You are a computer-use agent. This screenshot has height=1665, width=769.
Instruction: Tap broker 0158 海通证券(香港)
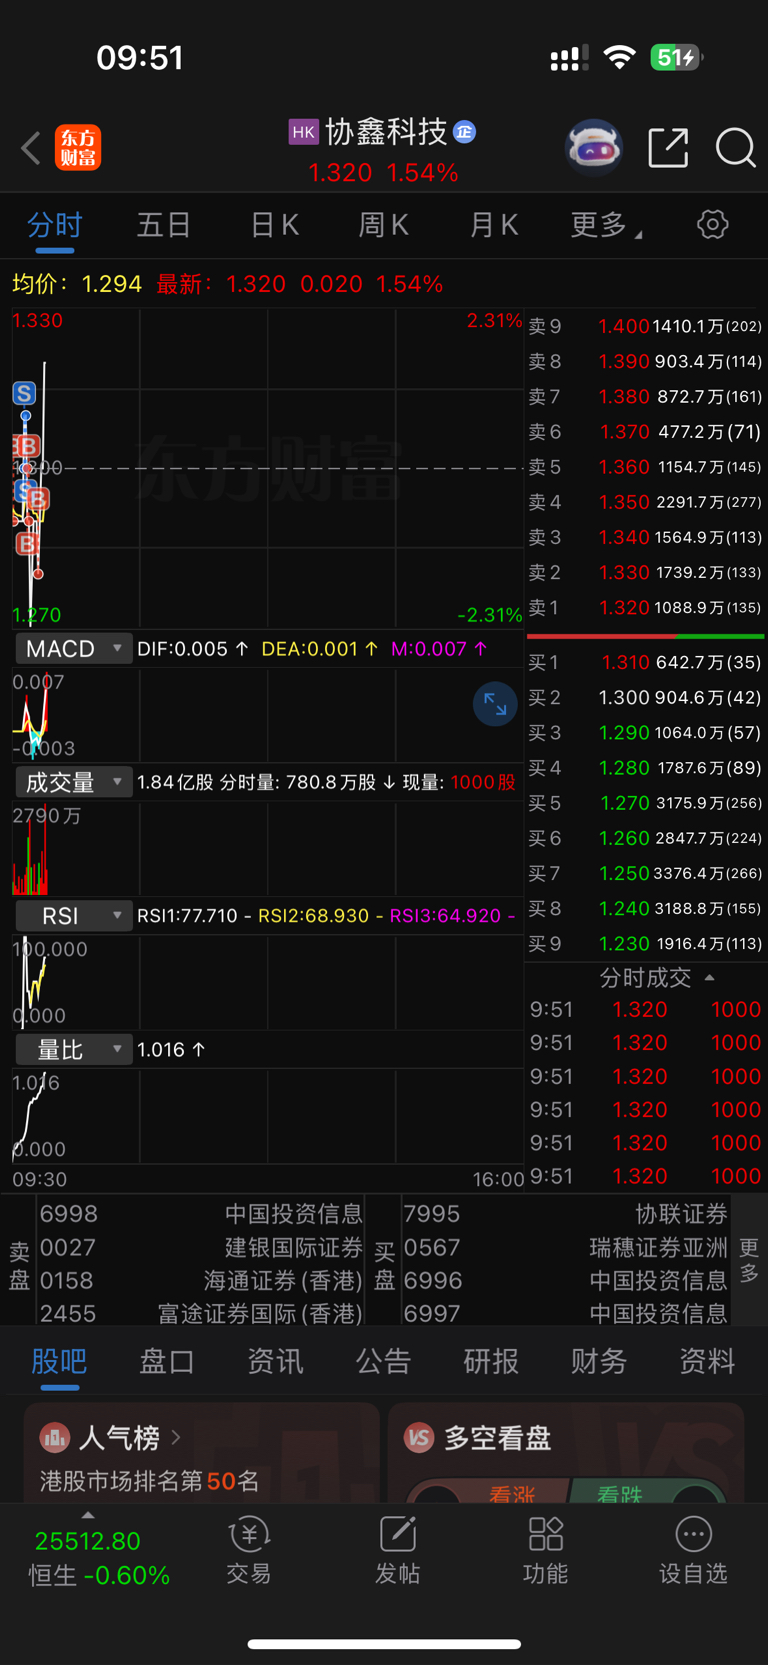(x=201, y=1281)
